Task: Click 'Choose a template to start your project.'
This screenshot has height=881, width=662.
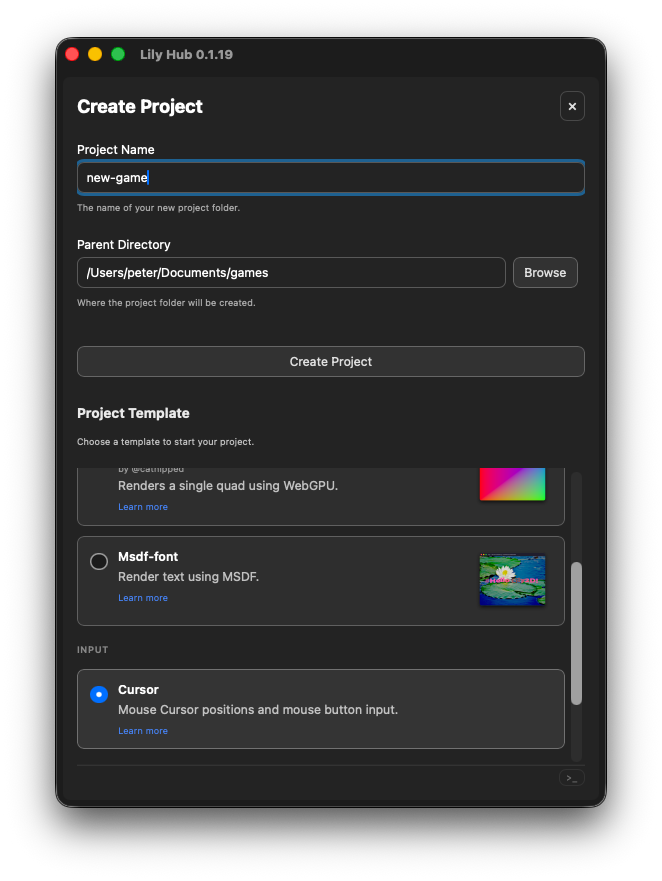Action: [165, 442]
